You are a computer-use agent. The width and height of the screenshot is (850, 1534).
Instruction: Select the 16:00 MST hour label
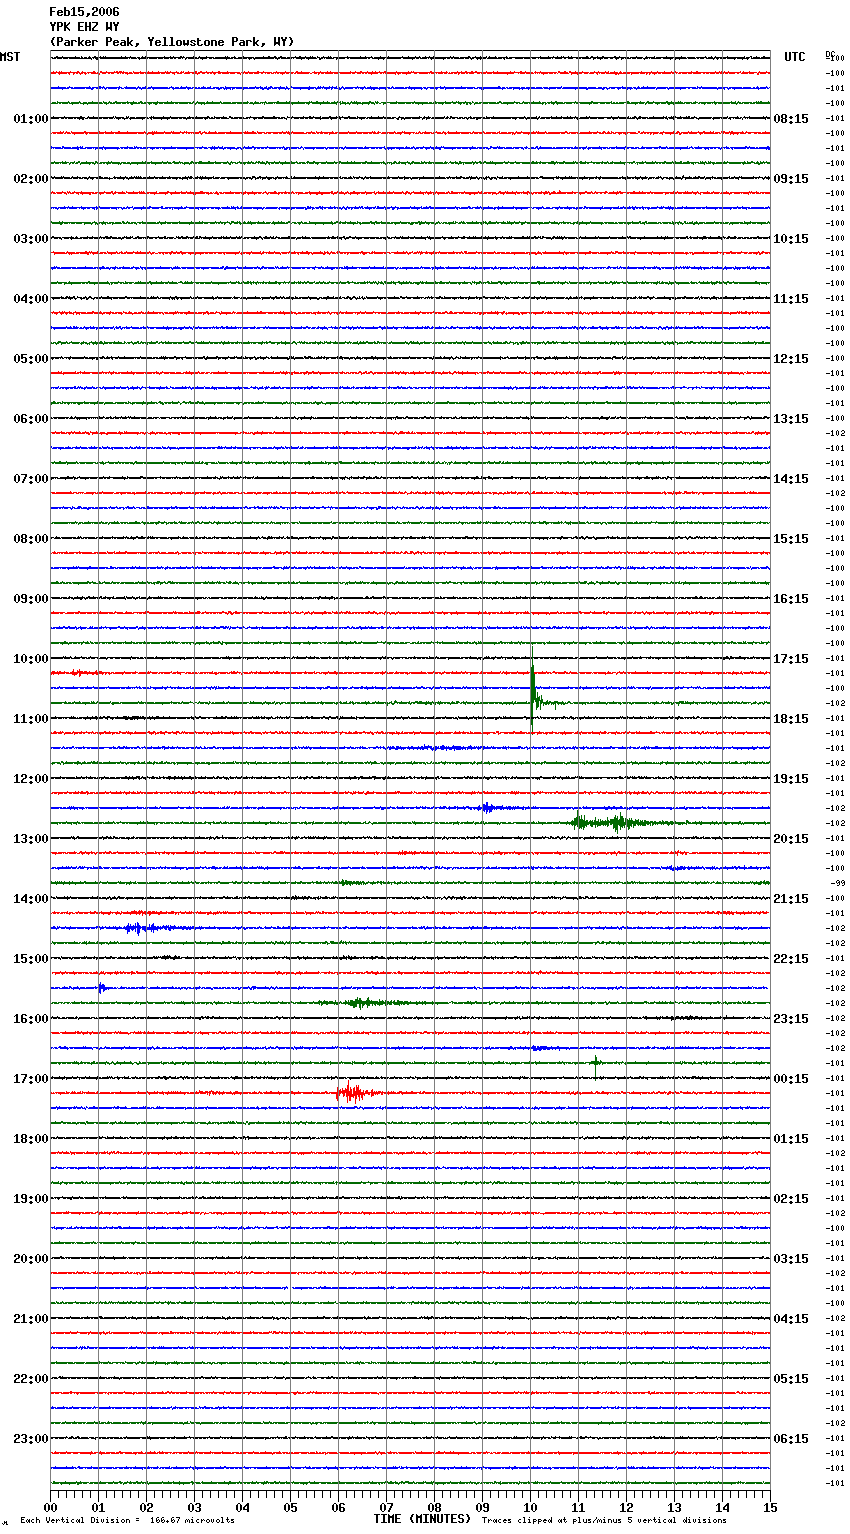tap(31, 1019)
